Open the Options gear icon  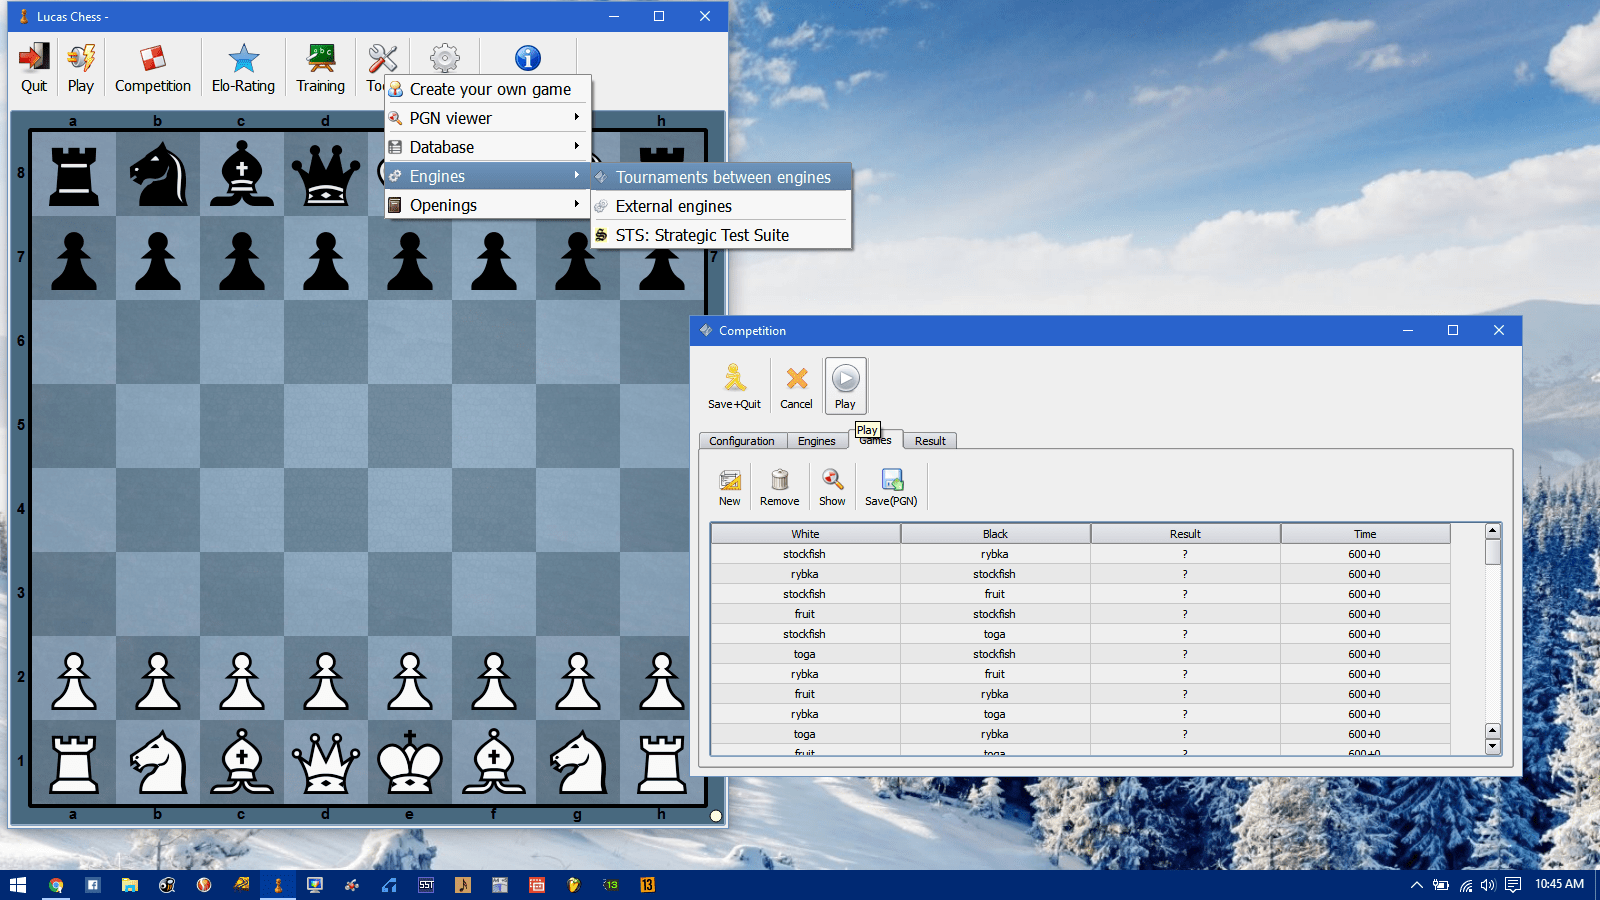point(445,58)
